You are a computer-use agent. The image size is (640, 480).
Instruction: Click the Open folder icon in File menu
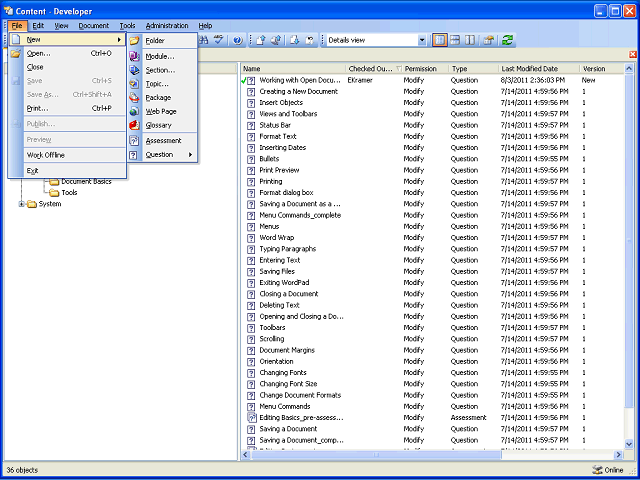(16, 53)
